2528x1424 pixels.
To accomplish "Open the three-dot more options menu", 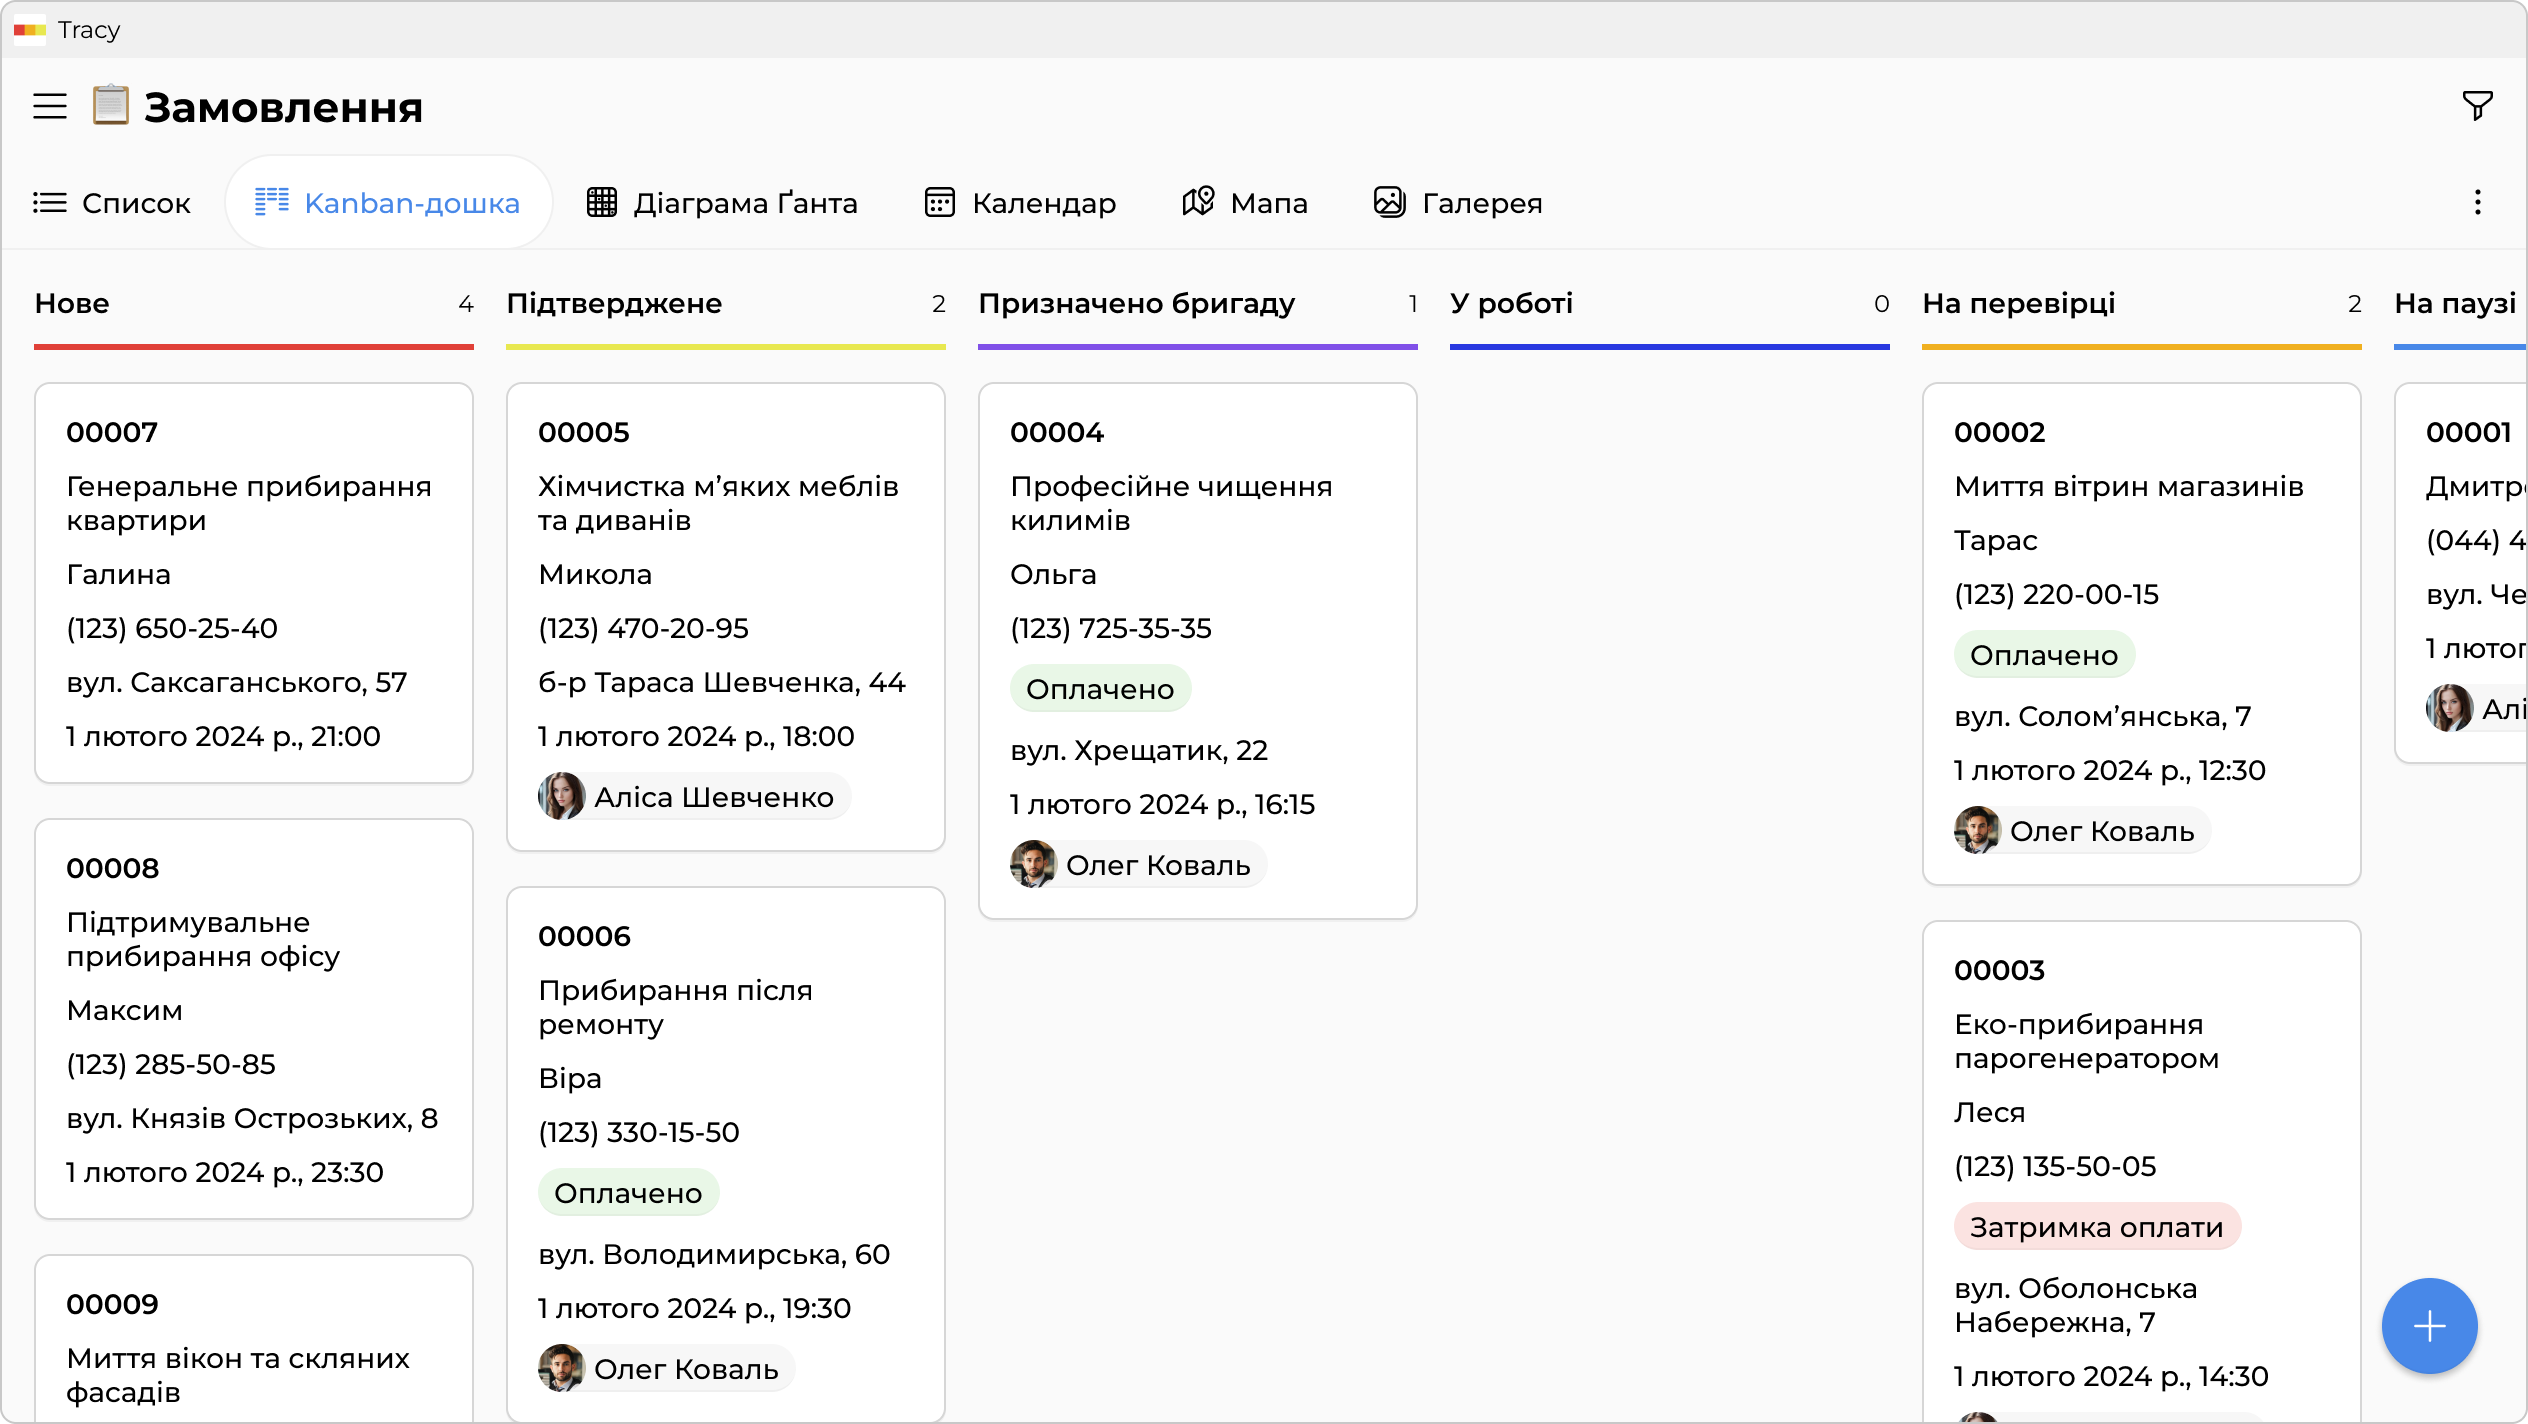I will [2477, 203].
